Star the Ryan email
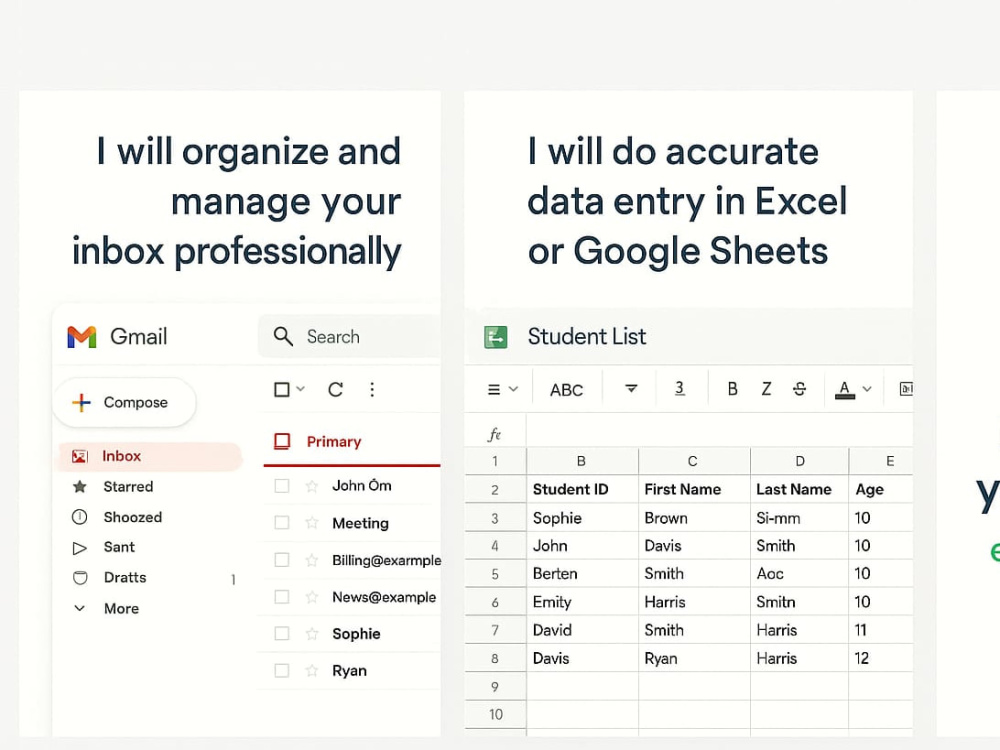1000x750 pixels. 312,670
